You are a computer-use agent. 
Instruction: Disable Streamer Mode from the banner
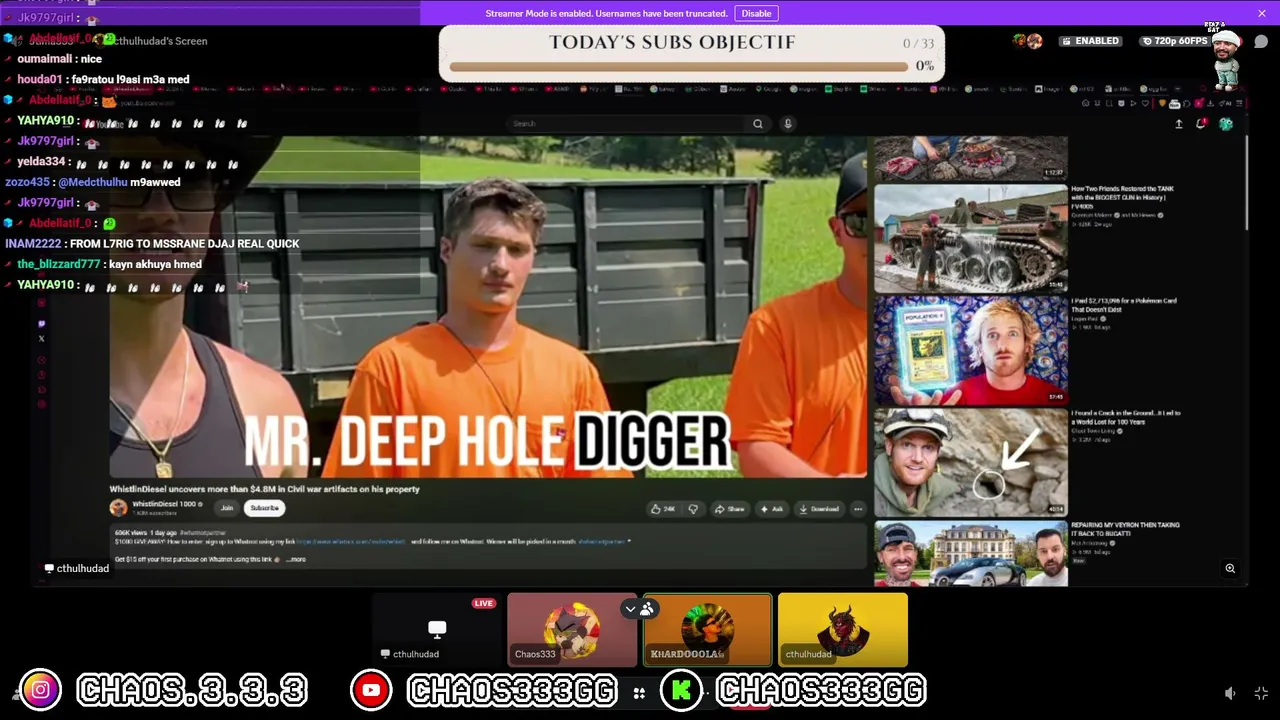[756, 13]
